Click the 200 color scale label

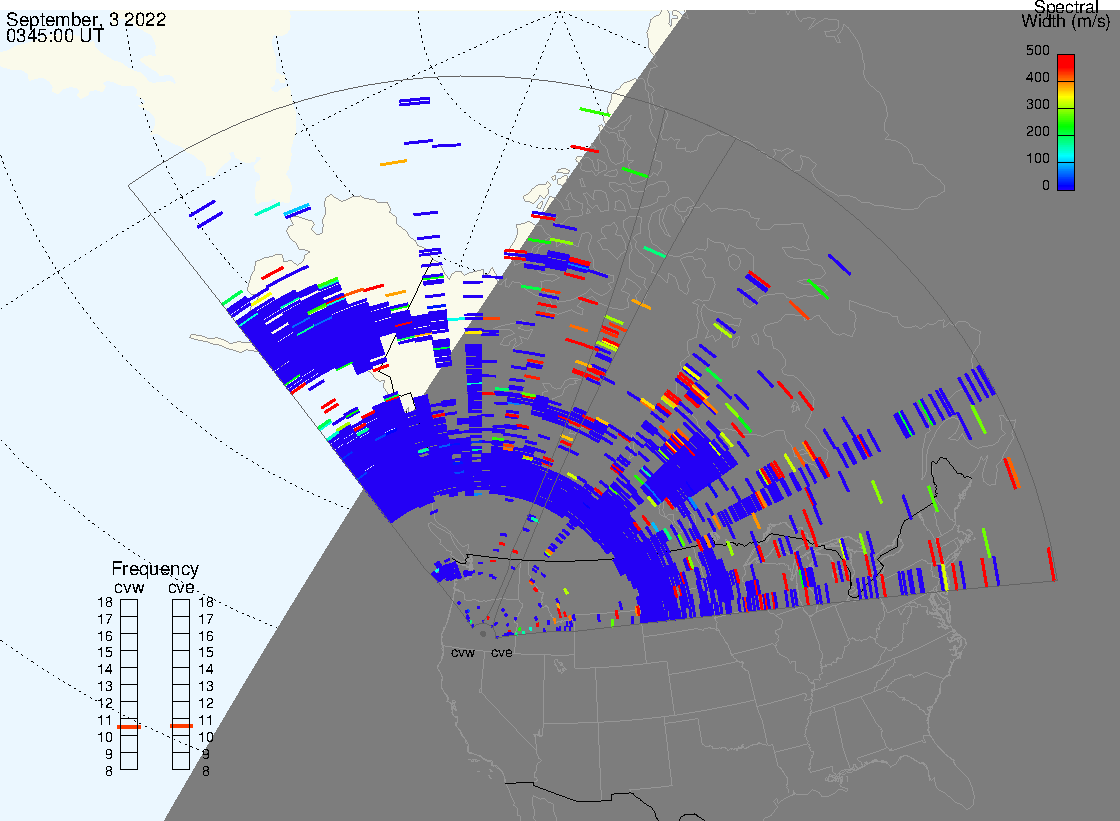pyautogui.click(x=1037, y=131)
